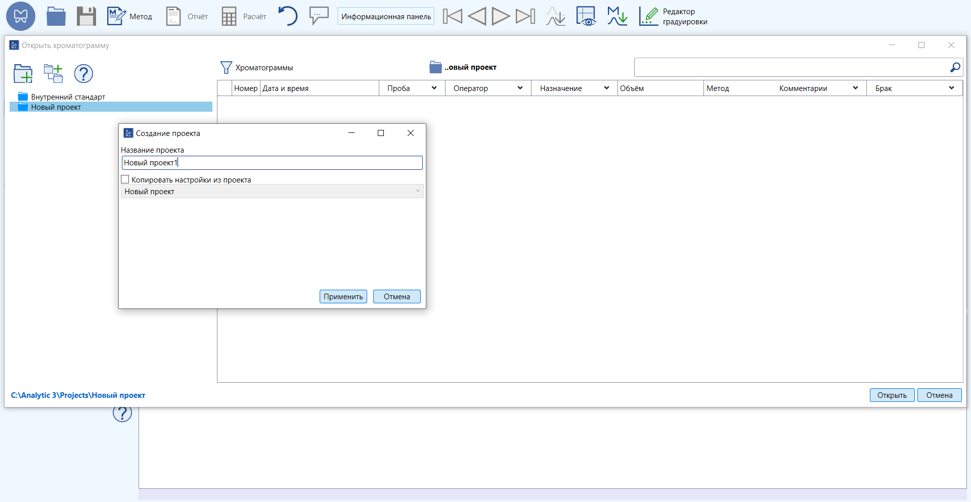
Task: Select Внутренний стандарт project in tree
Action: (67, 97)
